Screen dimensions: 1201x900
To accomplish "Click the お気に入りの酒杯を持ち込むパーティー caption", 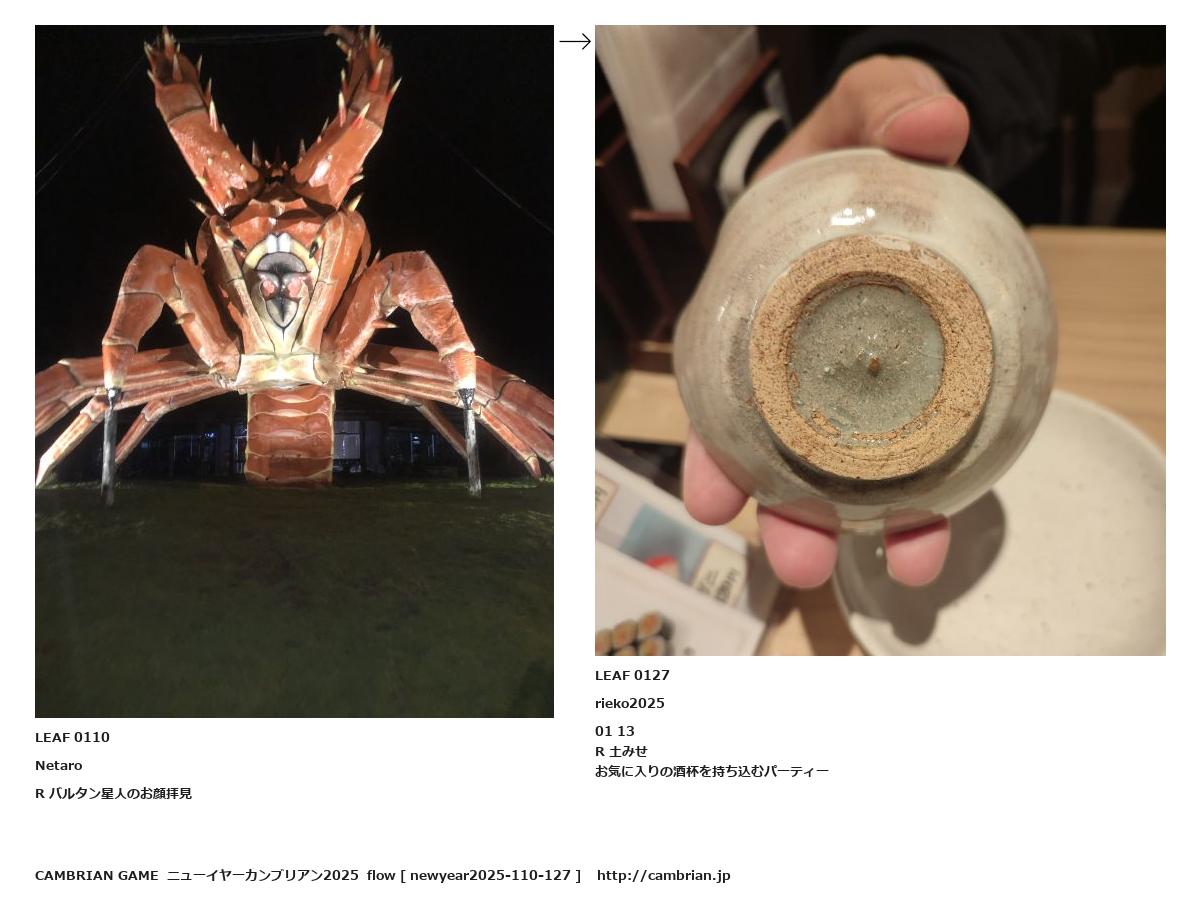I will [x=712, y=772].
